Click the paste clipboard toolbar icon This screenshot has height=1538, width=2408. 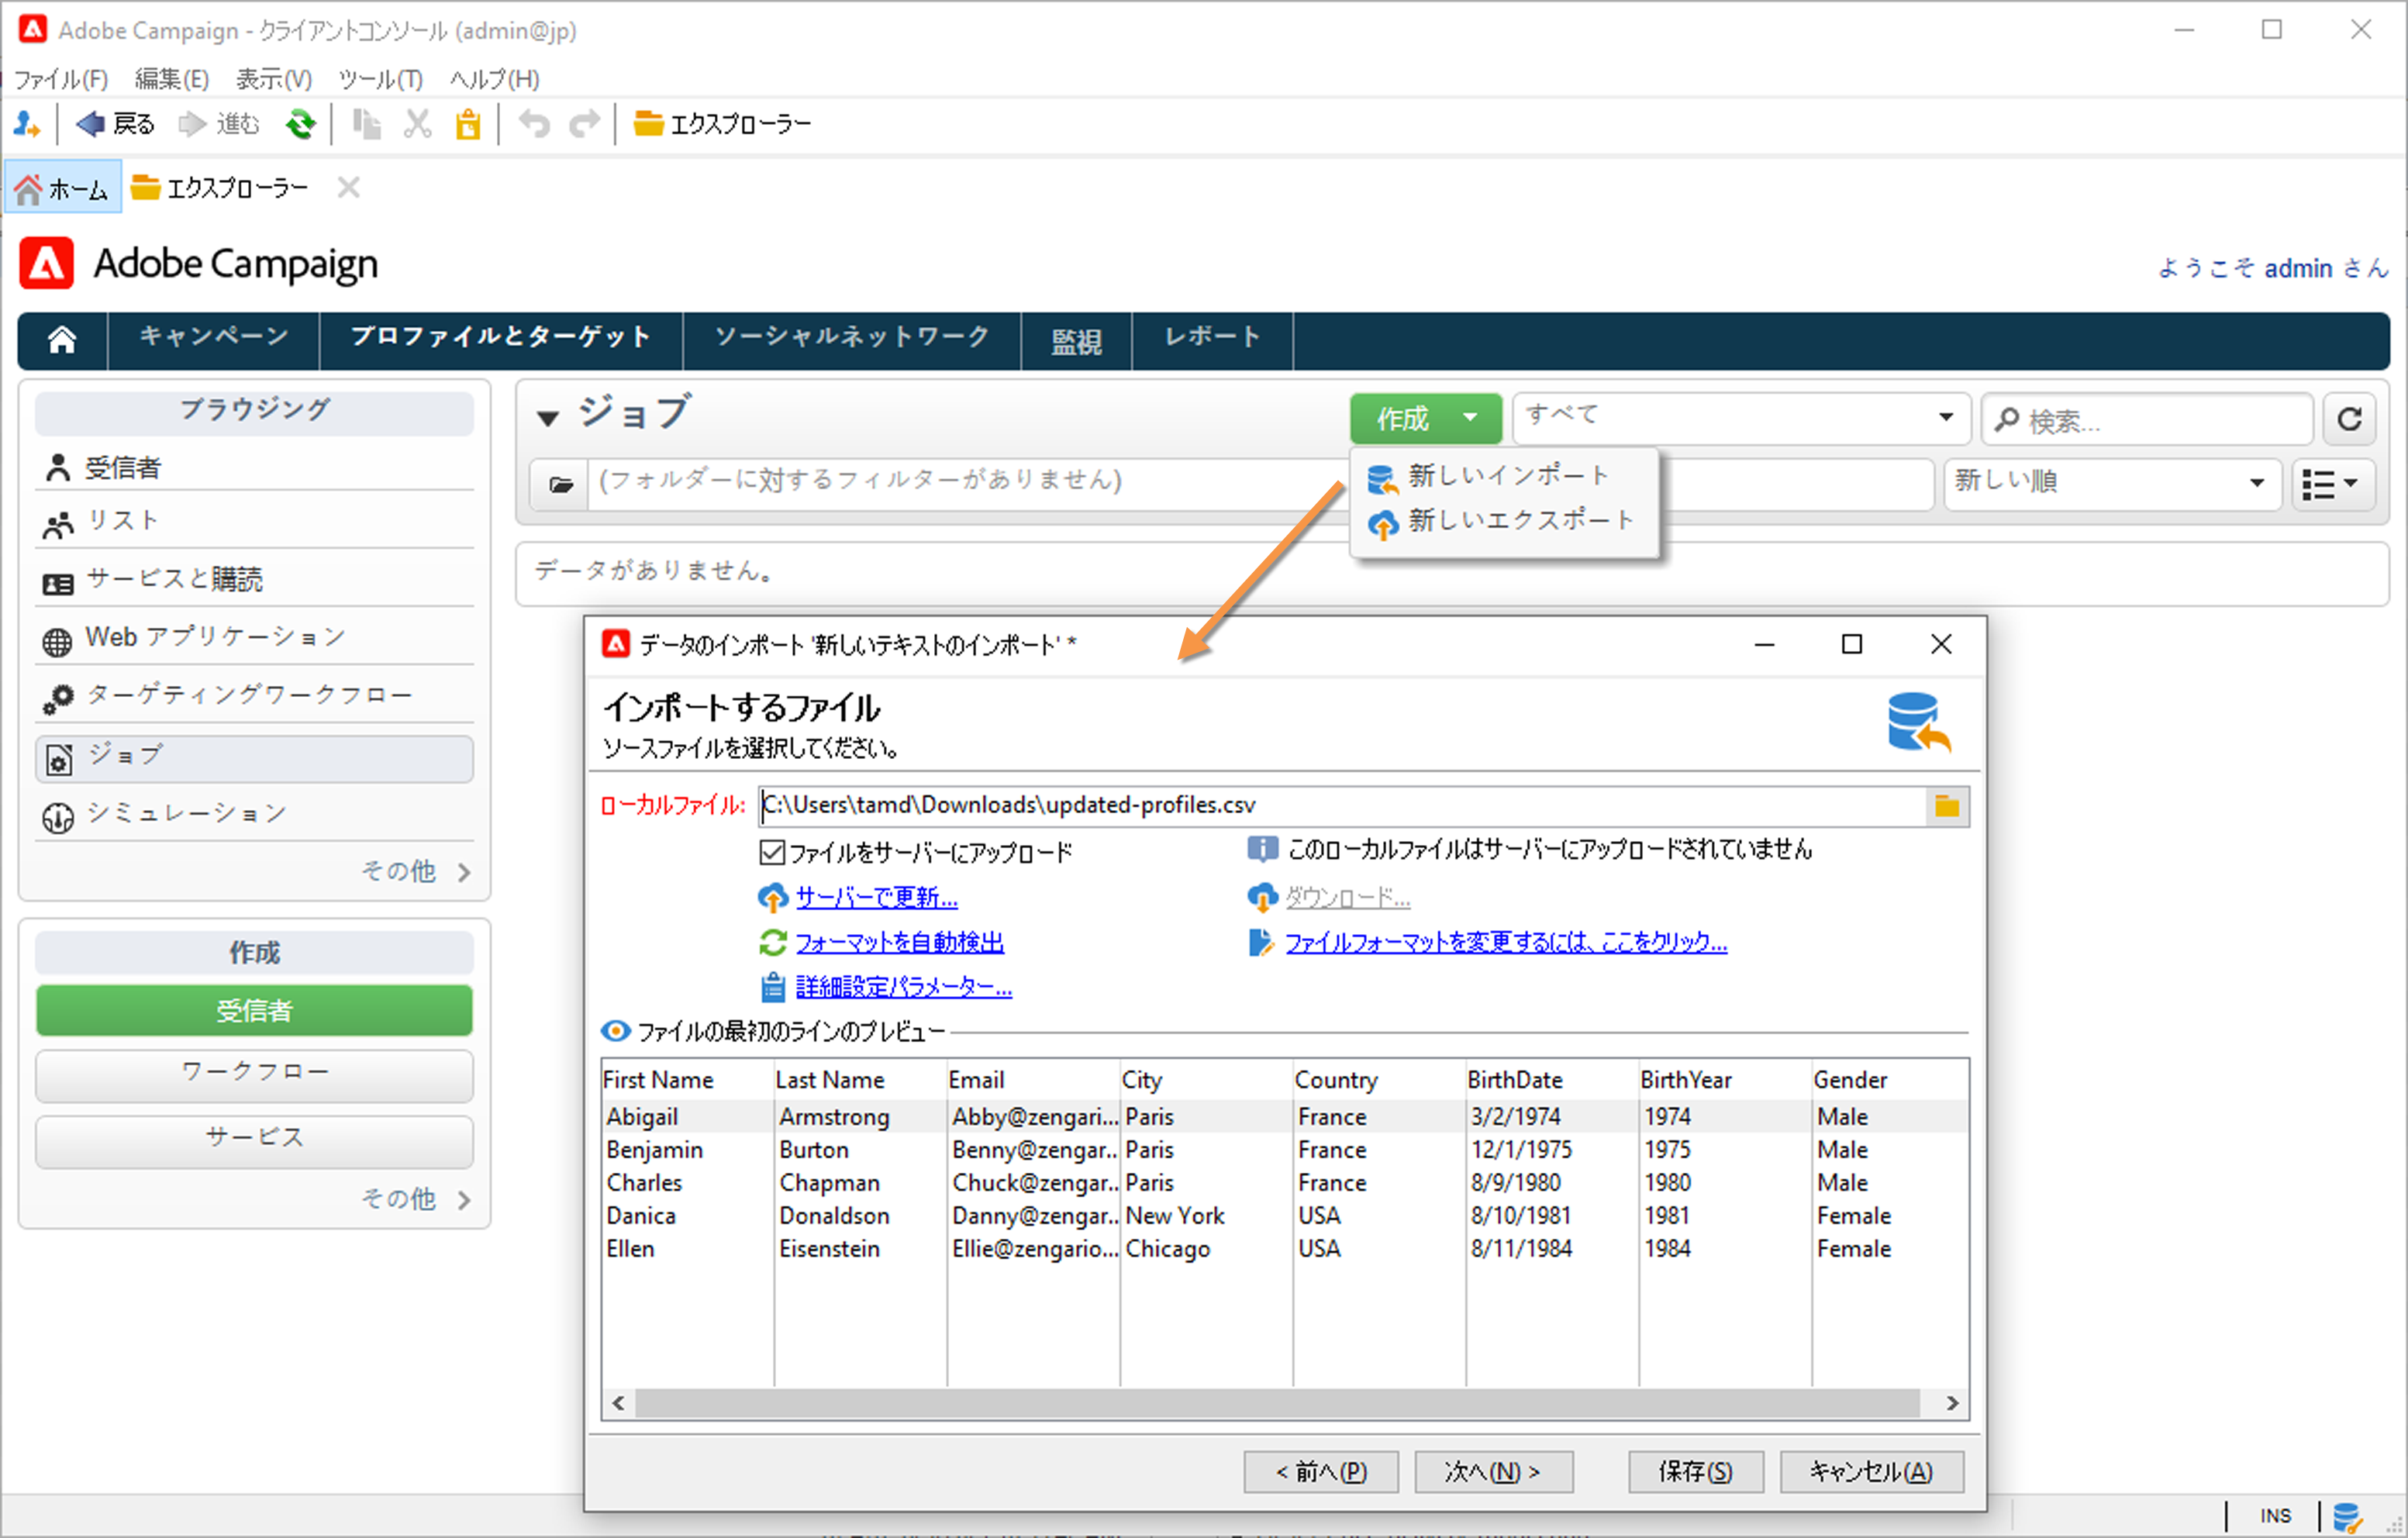coord(468,124)
